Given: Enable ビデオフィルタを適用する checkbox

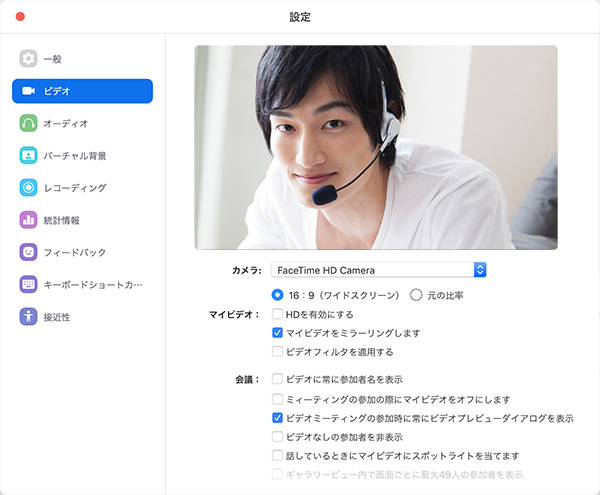Looking at the screenshot, I should click(277, 352).
